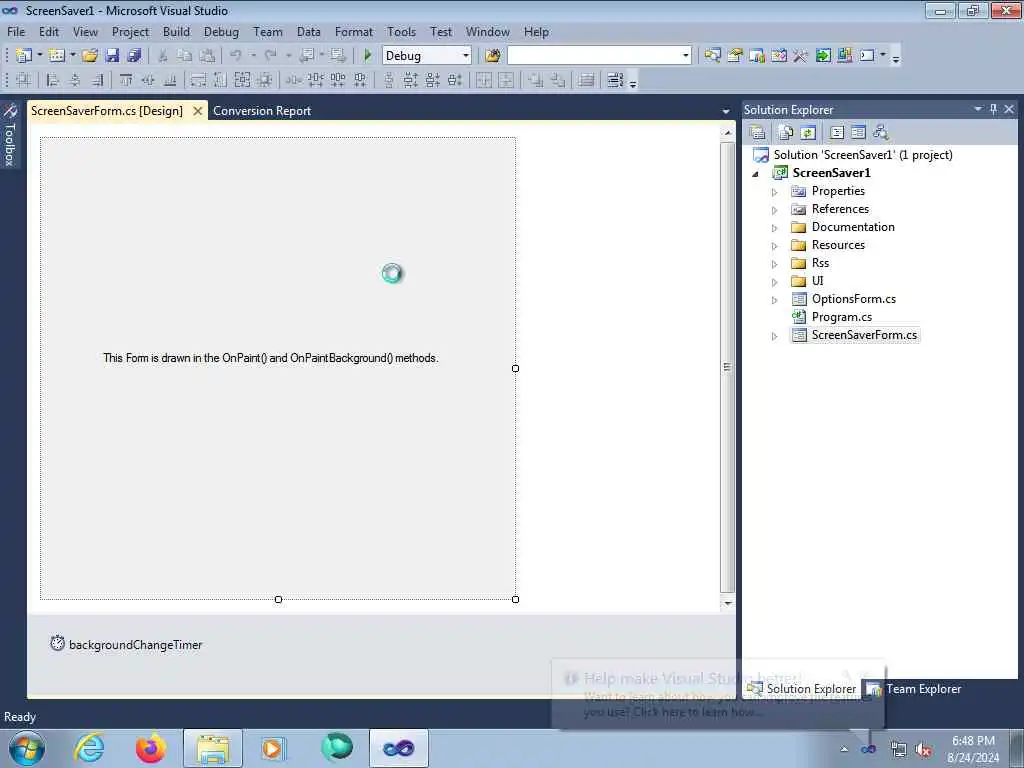The height and width of the screenshot is (768, 1024).
Task: Select the backgroundChangeTimer component
Action: 127,644
